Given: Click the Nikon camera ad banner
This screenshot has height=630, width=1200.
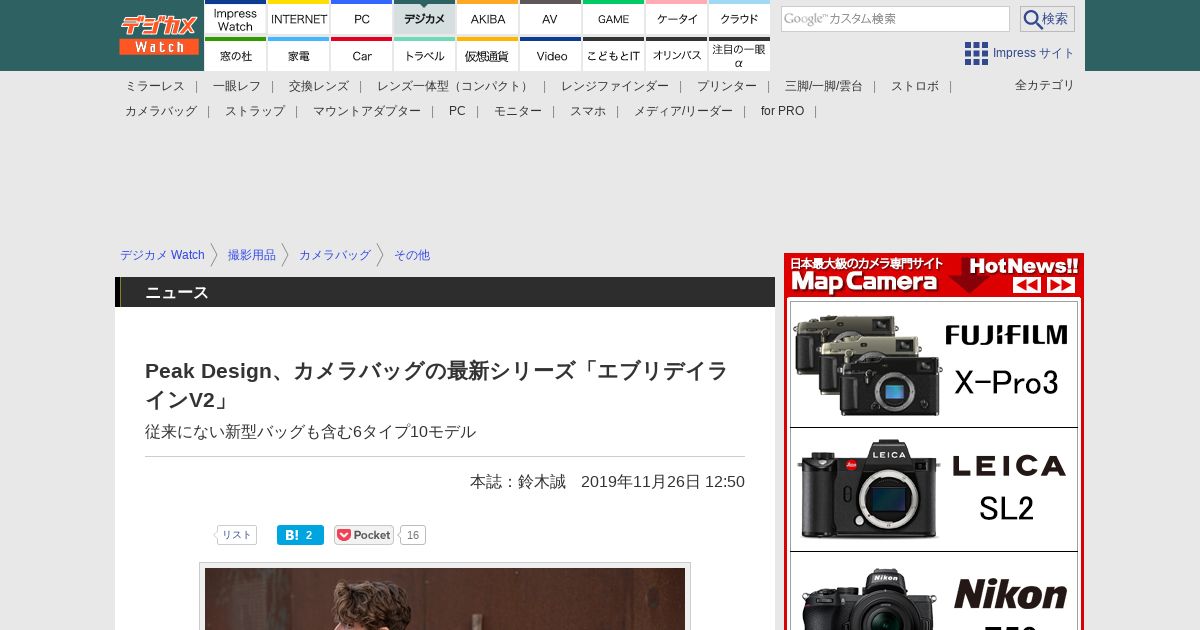Looking at the screenshot, I should click(934, 591).
